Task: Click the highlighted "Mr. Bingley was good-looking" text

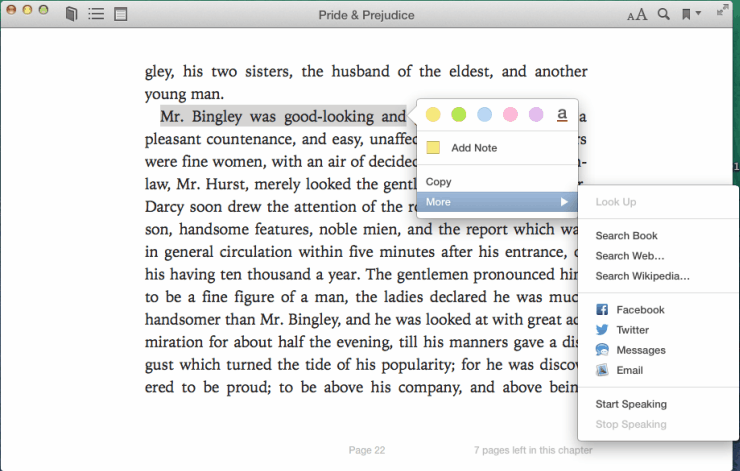Action: pyautogui.click(x=267, y=116)
